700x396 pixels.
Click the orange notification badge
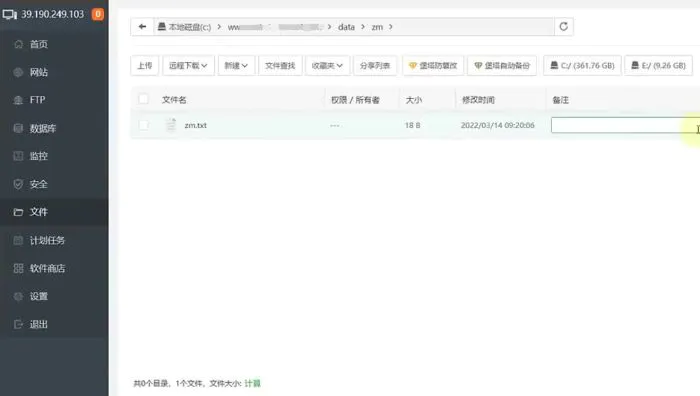click(x=98, y=14)
